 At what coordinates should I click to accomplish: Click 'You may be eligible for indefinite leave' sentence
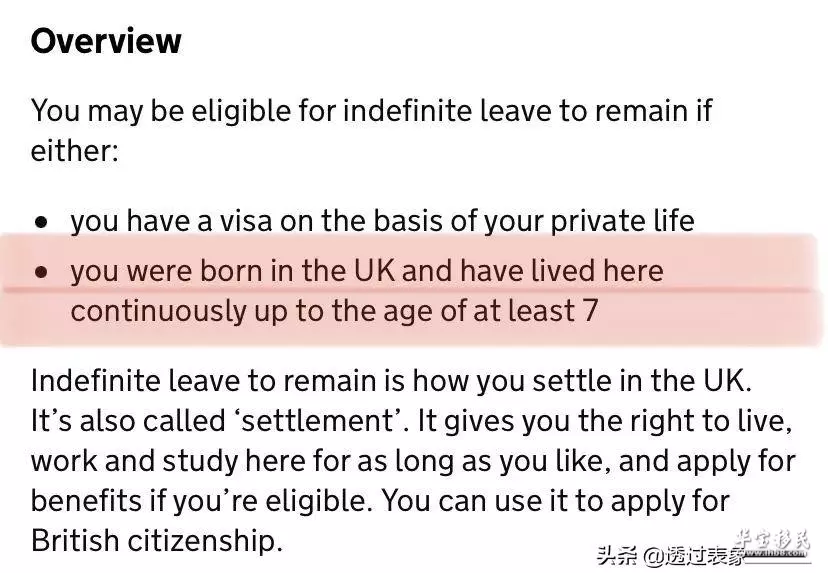tap(371, 111)
